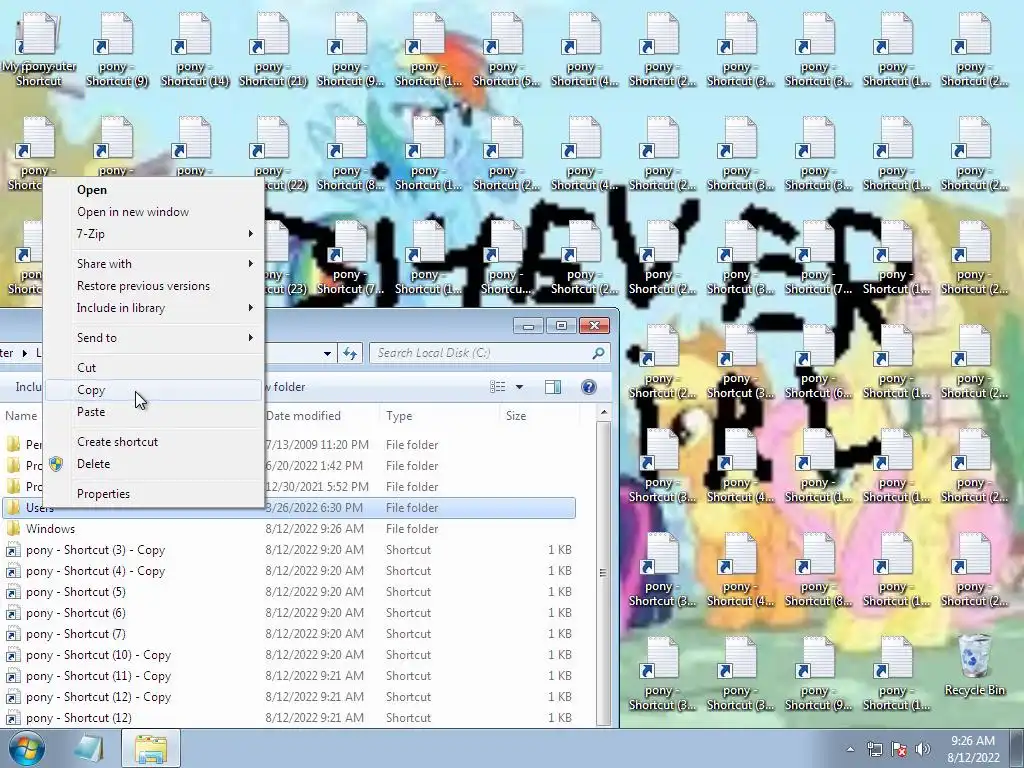The width and height of the screenshot is (1024, 768).
Task: Click the network tray icon
Action: pyautogui.click(x=874, y=749)
